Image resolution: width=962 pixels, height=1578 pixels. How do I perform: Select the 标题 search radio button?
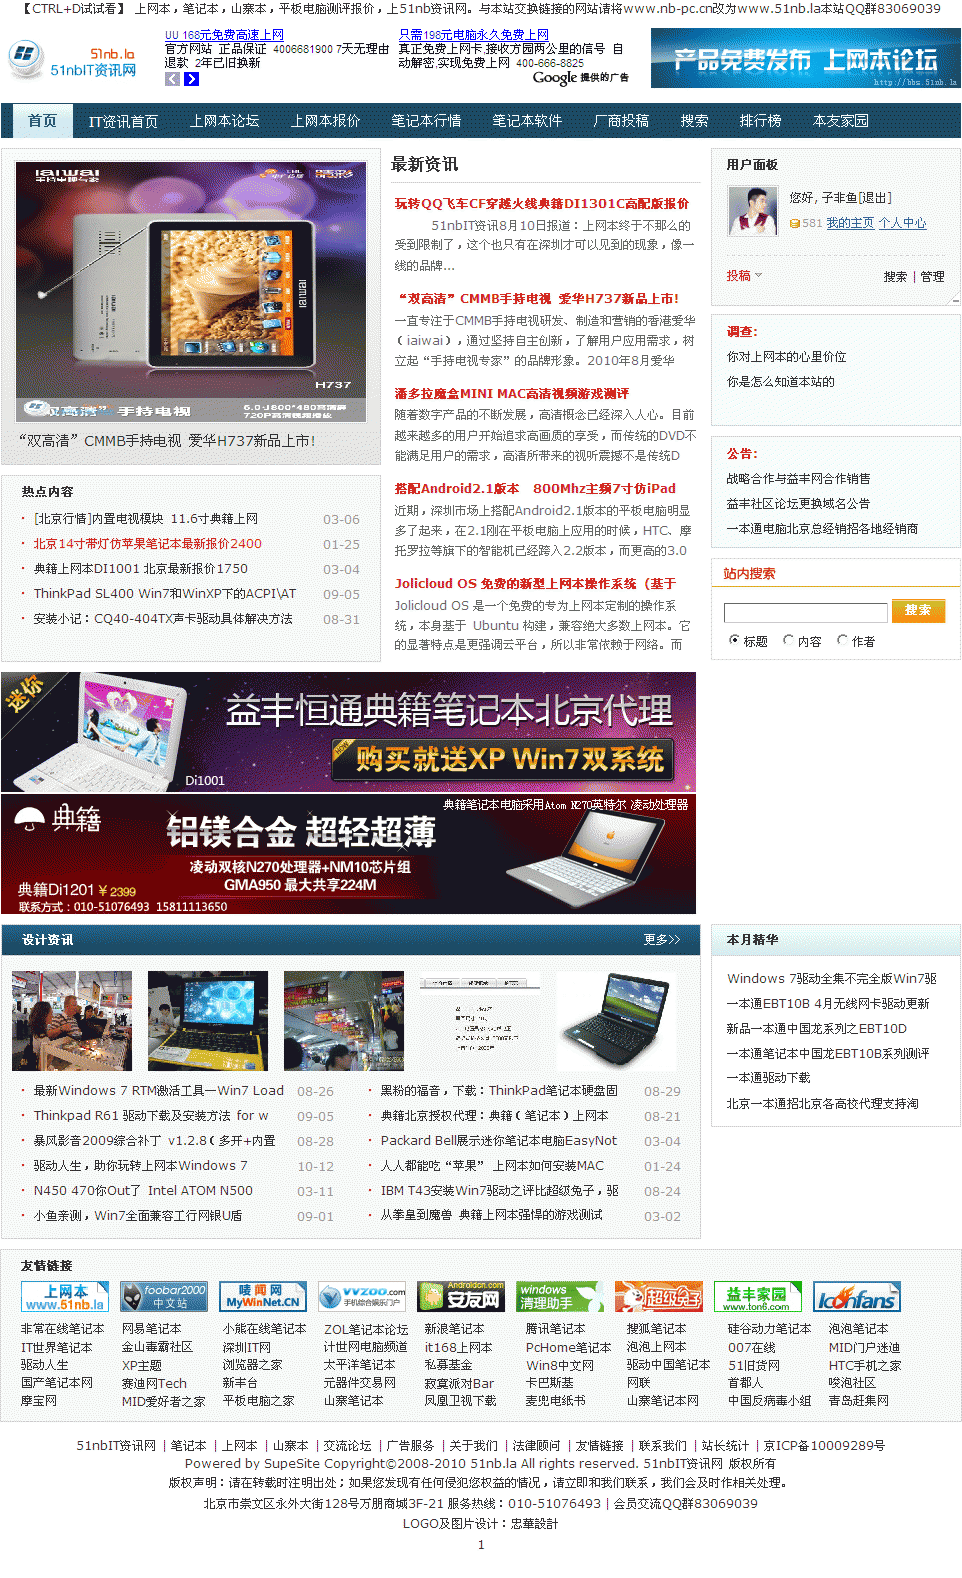tap(735, 640)
